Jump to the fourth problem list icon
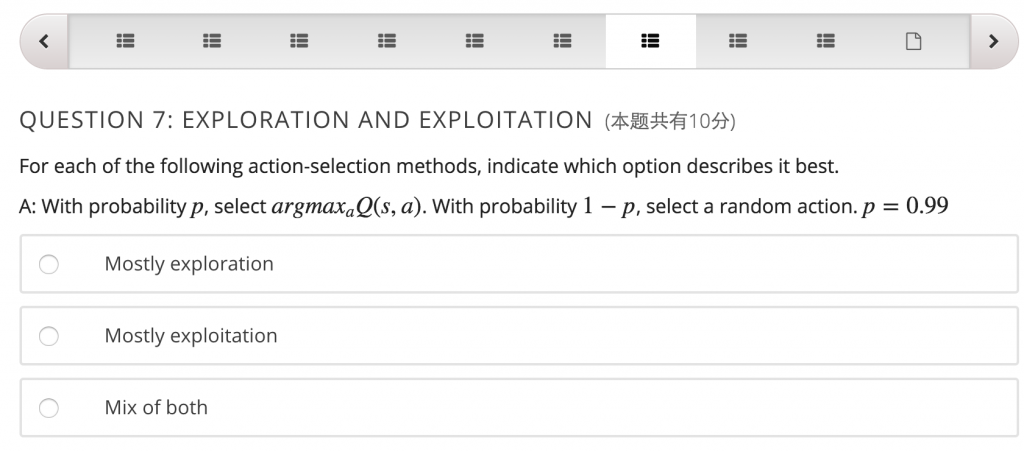This screenshot has width=1024, height=452. click(x=387, y=42)
